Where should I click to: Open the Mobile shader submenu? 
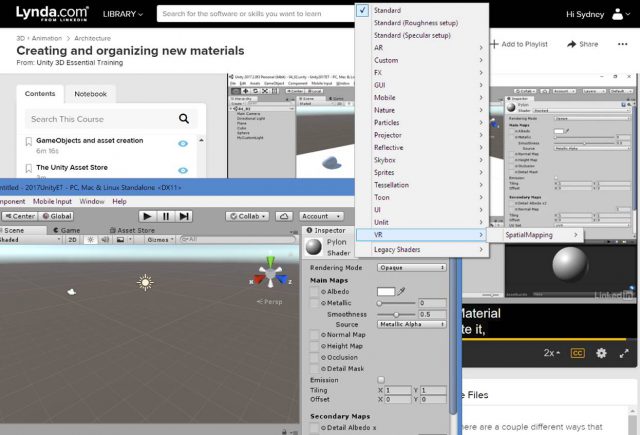[422, 98]
